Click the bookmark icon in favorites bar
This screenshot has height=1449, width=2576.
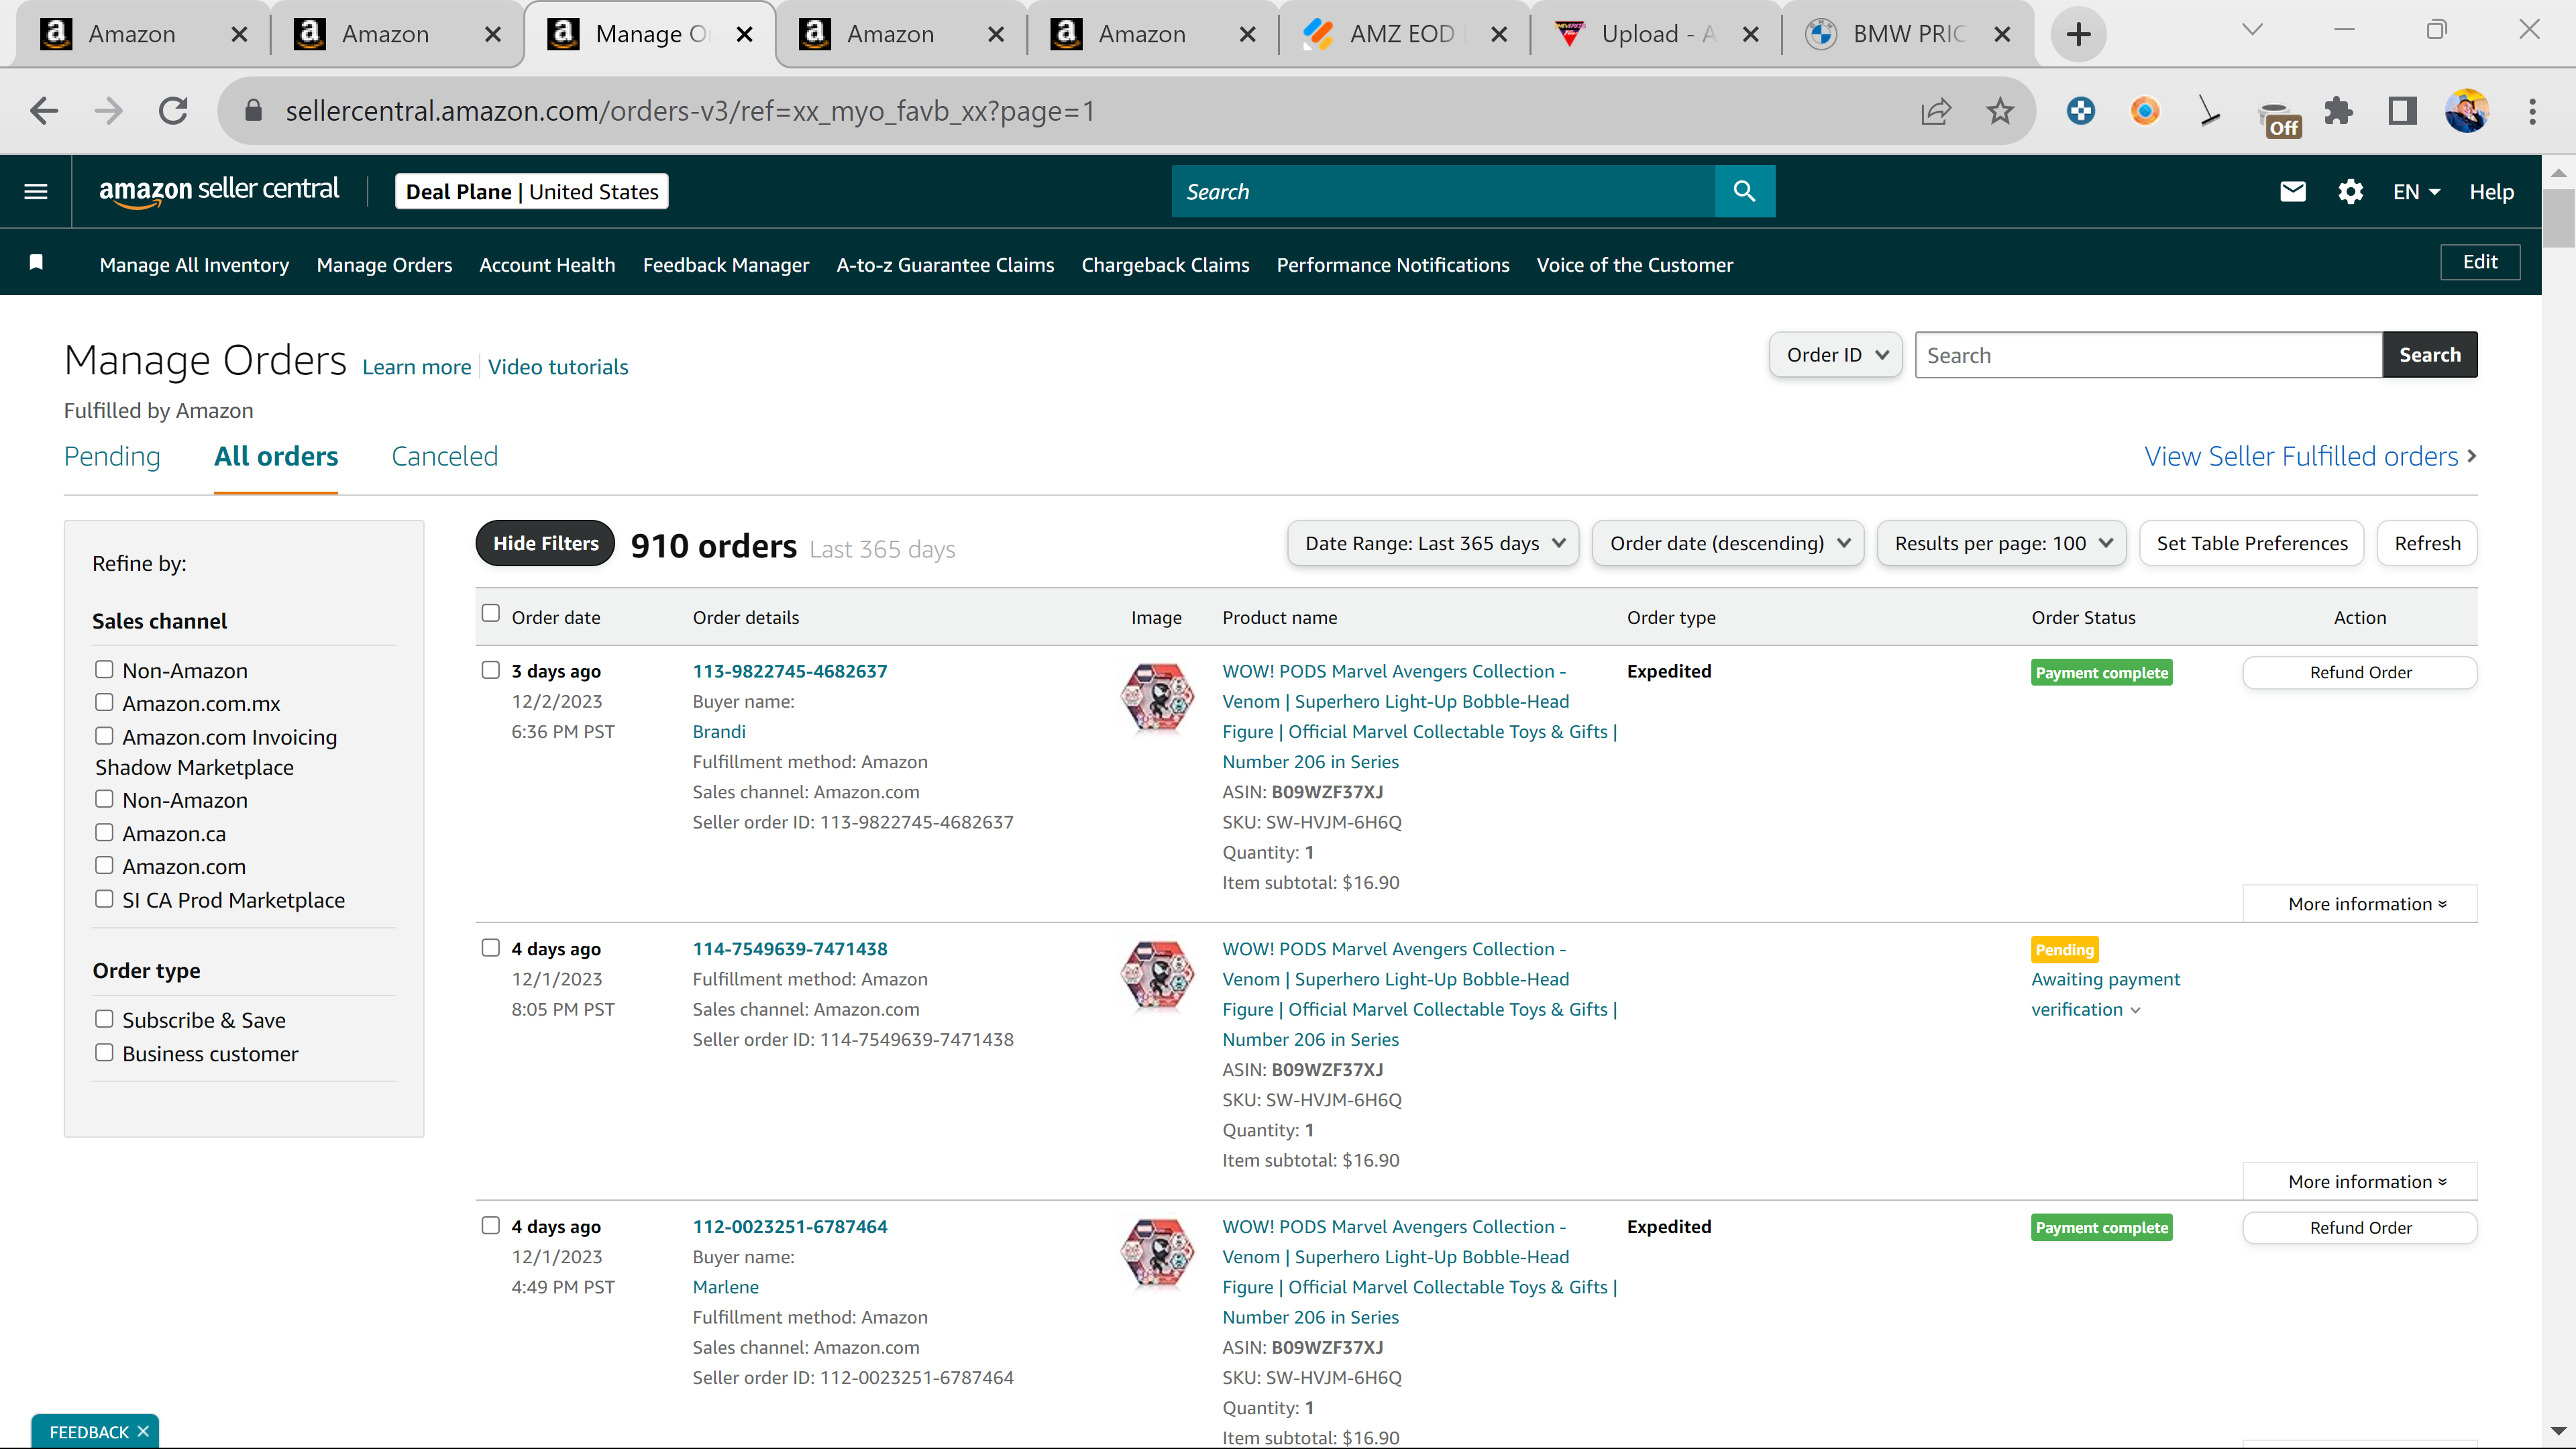coord(36,262)
